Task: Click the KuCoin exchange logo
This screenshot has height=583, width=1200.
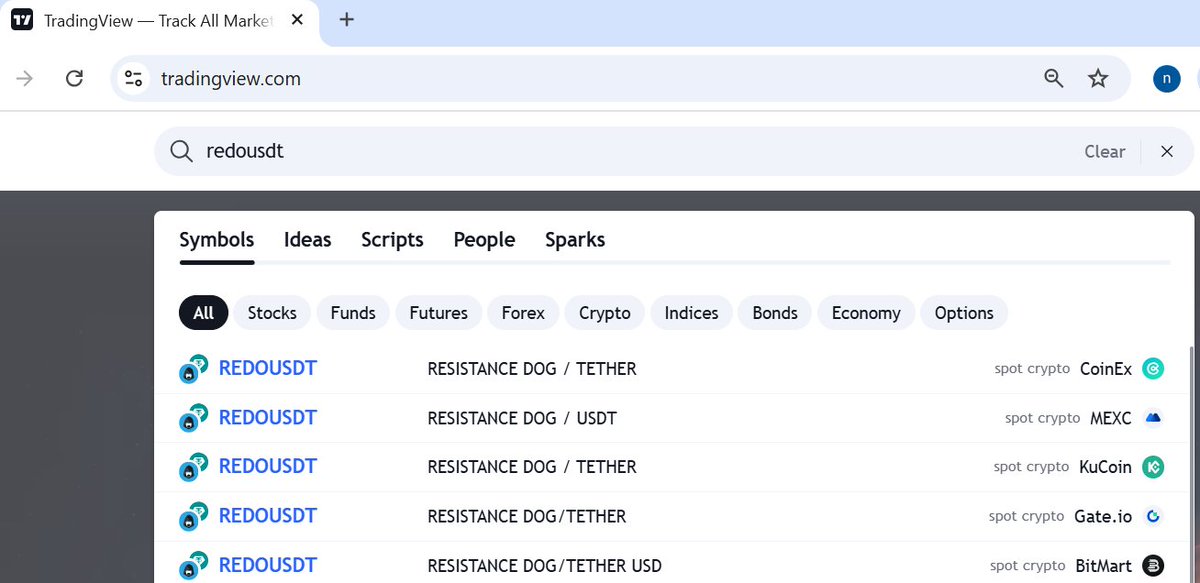Action: [1152, 467]
